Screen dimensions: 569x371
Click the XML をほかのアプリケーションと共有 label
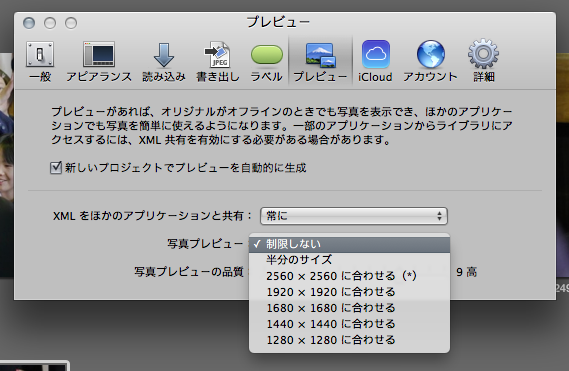(152, 216)
